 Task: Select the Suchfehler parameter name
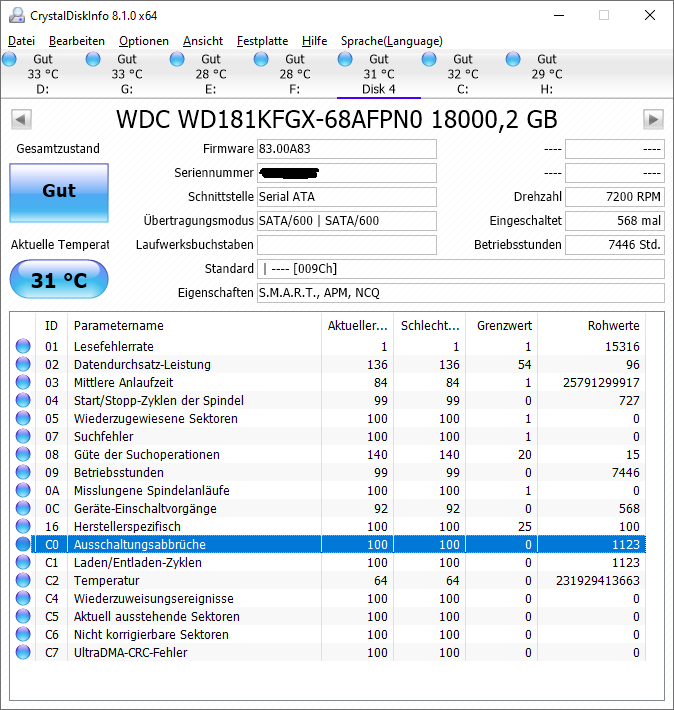[104, 437]
